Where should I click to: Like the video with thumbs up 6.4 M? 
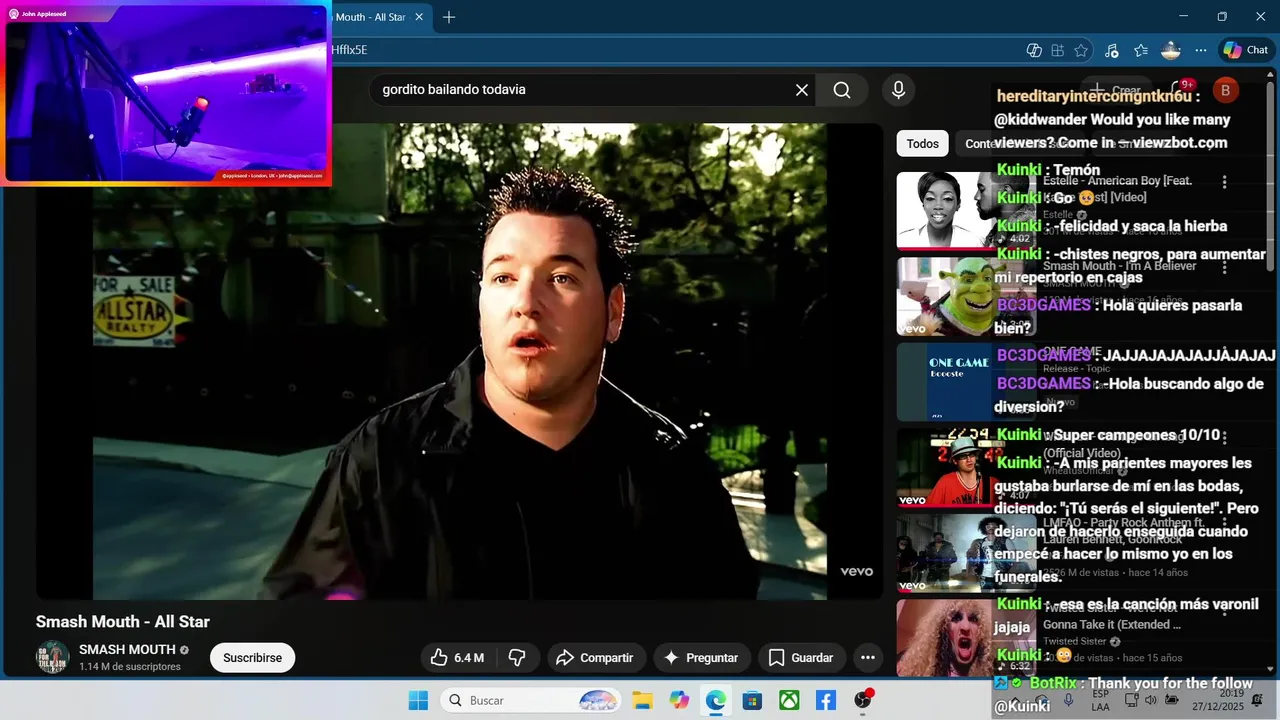(457, 658)
